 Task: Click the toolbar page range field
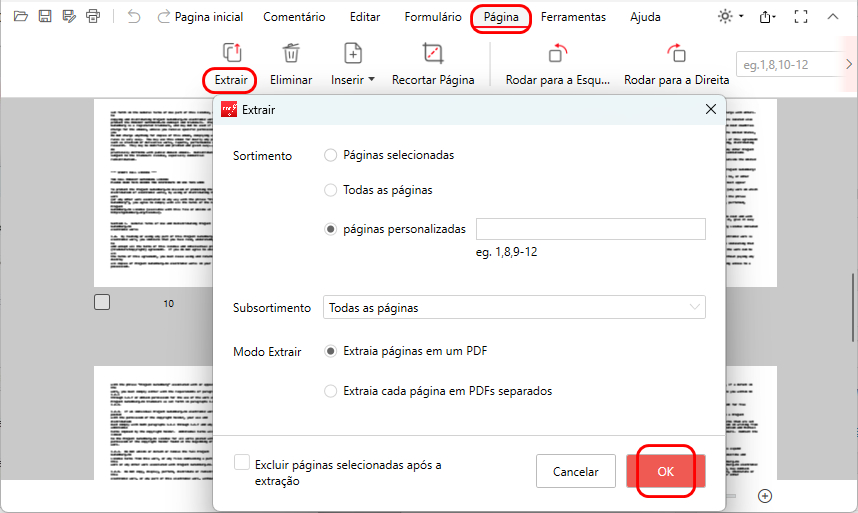coord(790,65)
